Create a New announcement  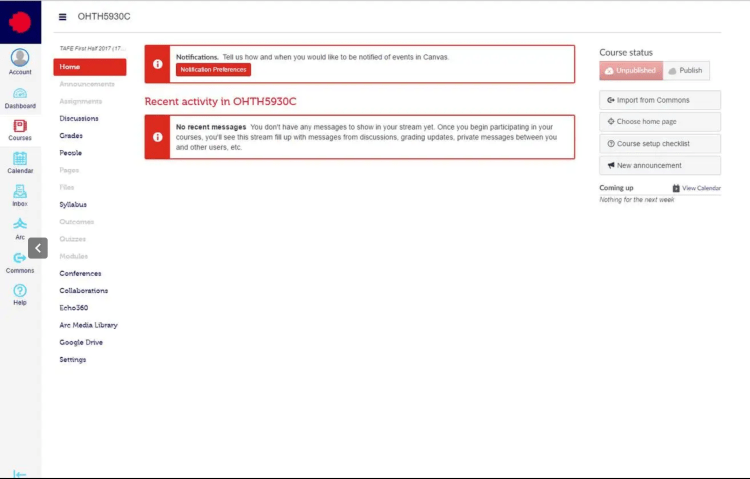pos(659,165)
